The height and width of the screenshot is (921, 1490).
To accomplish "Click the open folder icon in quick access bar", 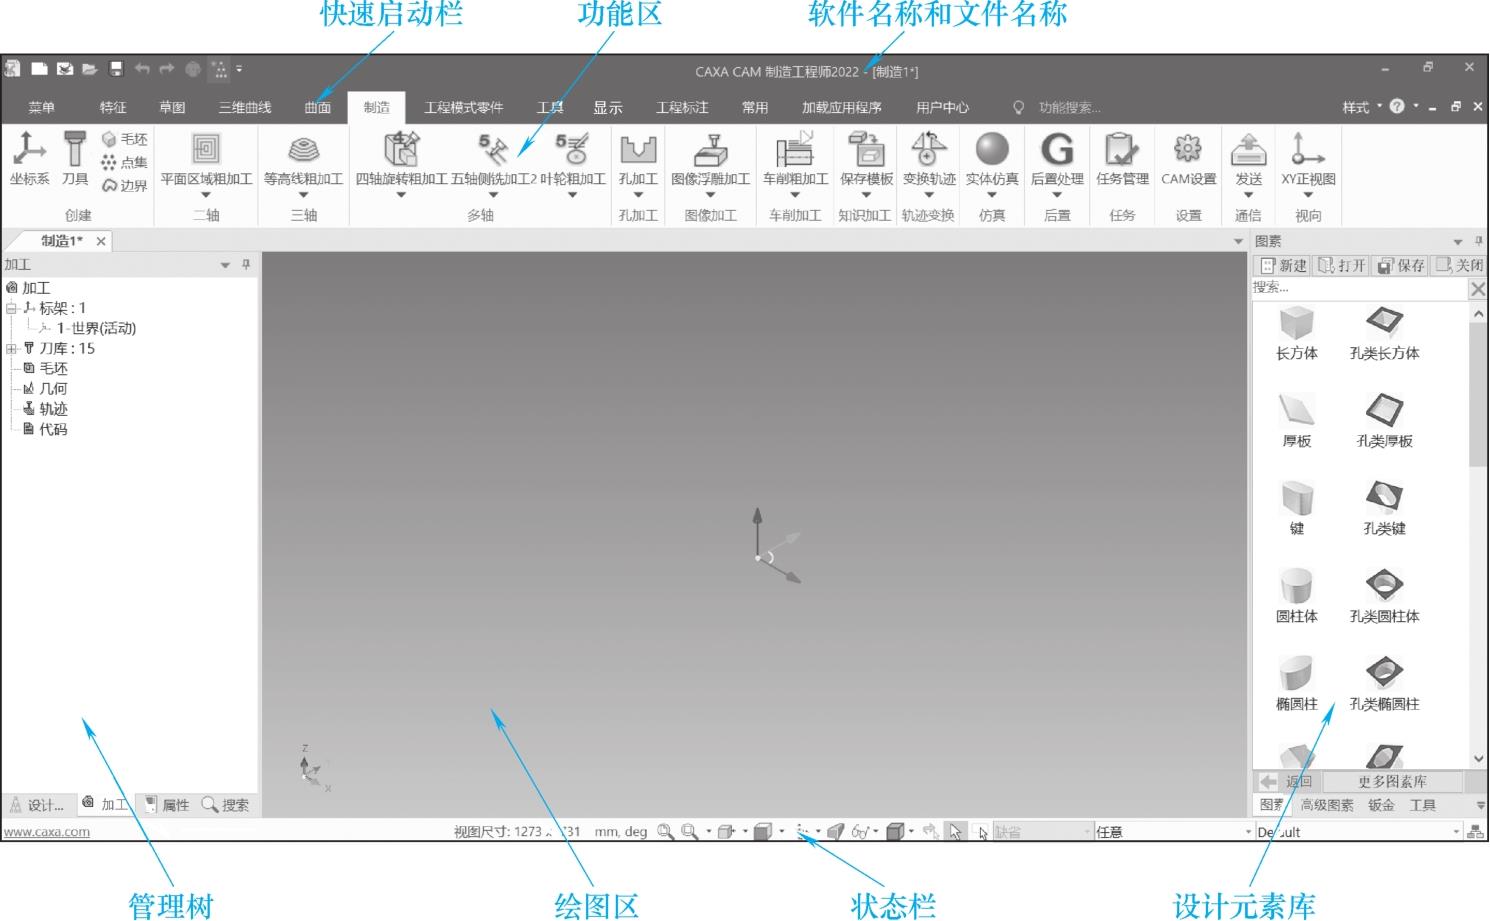I will point(90,69).
